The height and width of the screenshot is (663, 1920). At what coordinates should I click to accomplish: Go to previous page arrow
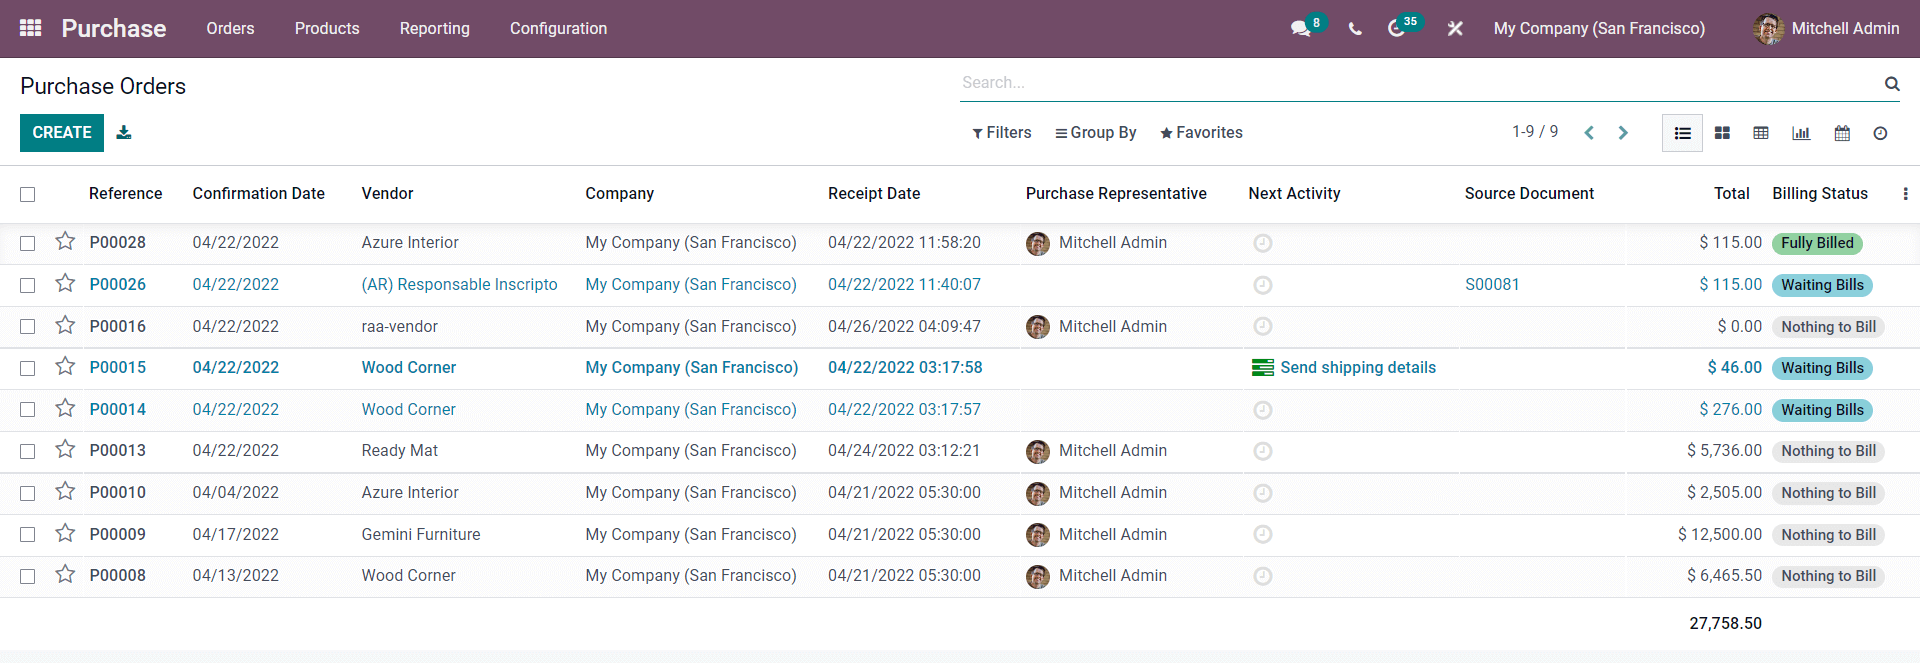(1589, 133)
